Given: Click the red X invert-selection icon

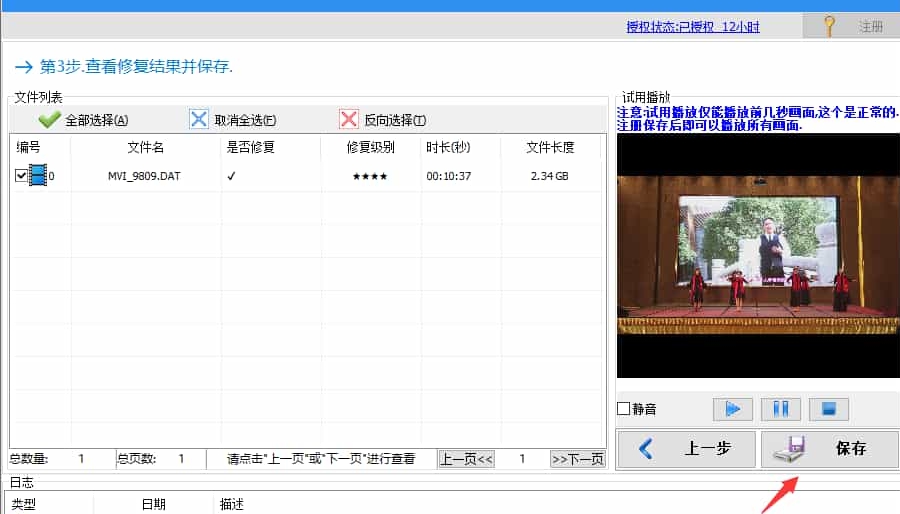Looking at the screenshot, I should 348,119.
